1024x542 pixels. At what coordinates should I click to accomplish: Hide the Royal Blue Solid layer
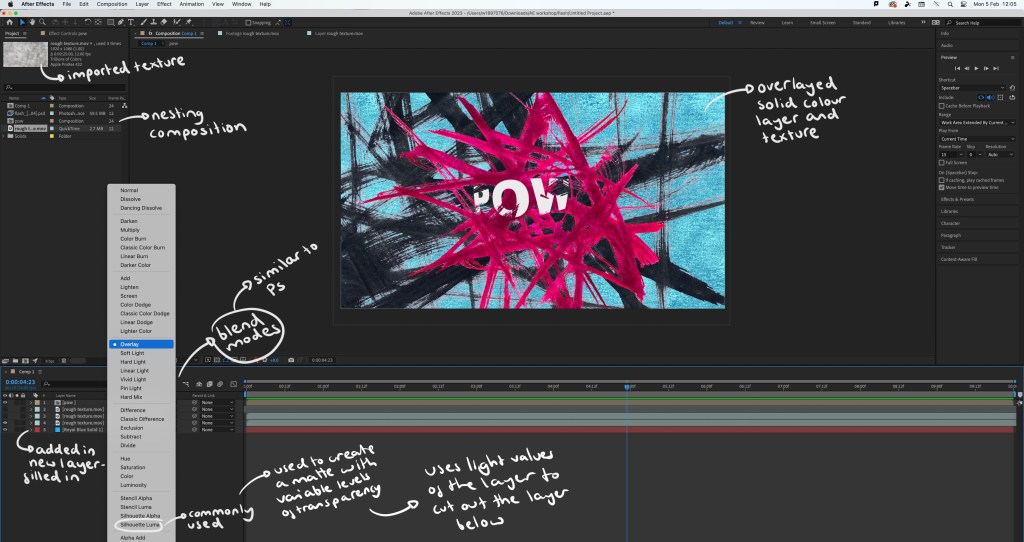pyautogui.click(x=6, y=430)
